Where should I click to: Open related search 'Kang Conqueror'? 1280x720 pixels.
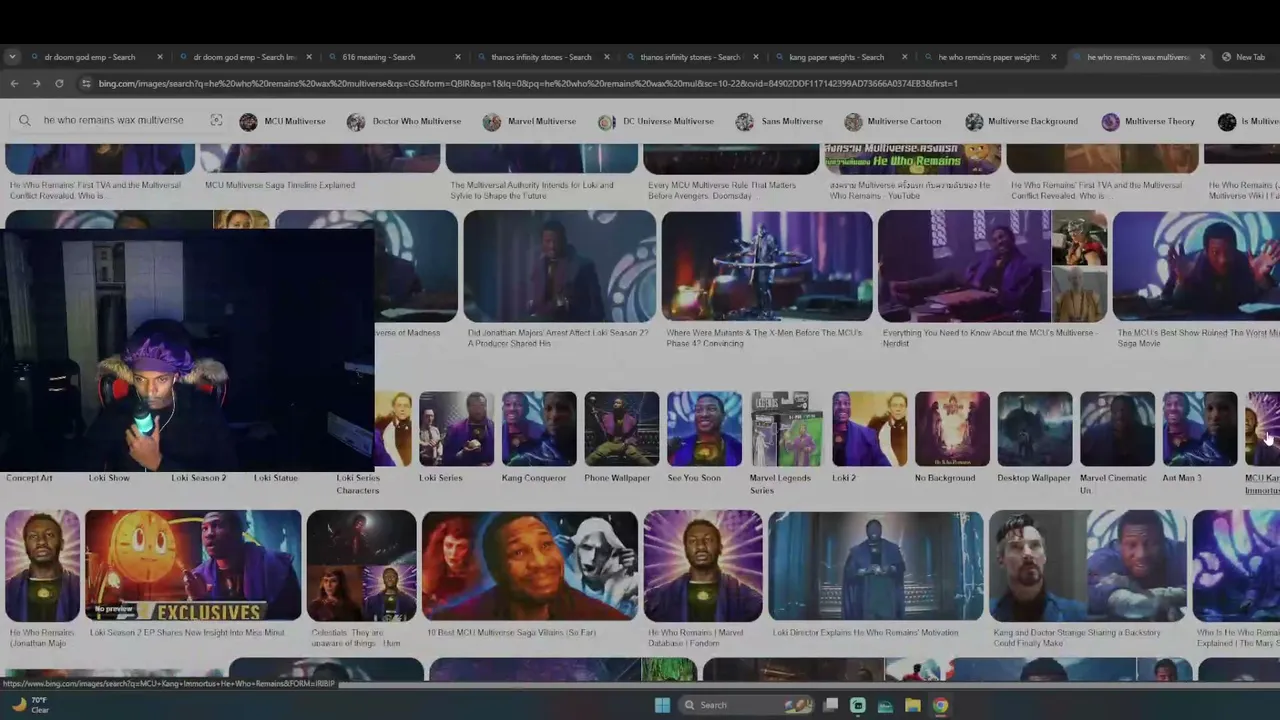pyautogui.click(x=538, y=437)
